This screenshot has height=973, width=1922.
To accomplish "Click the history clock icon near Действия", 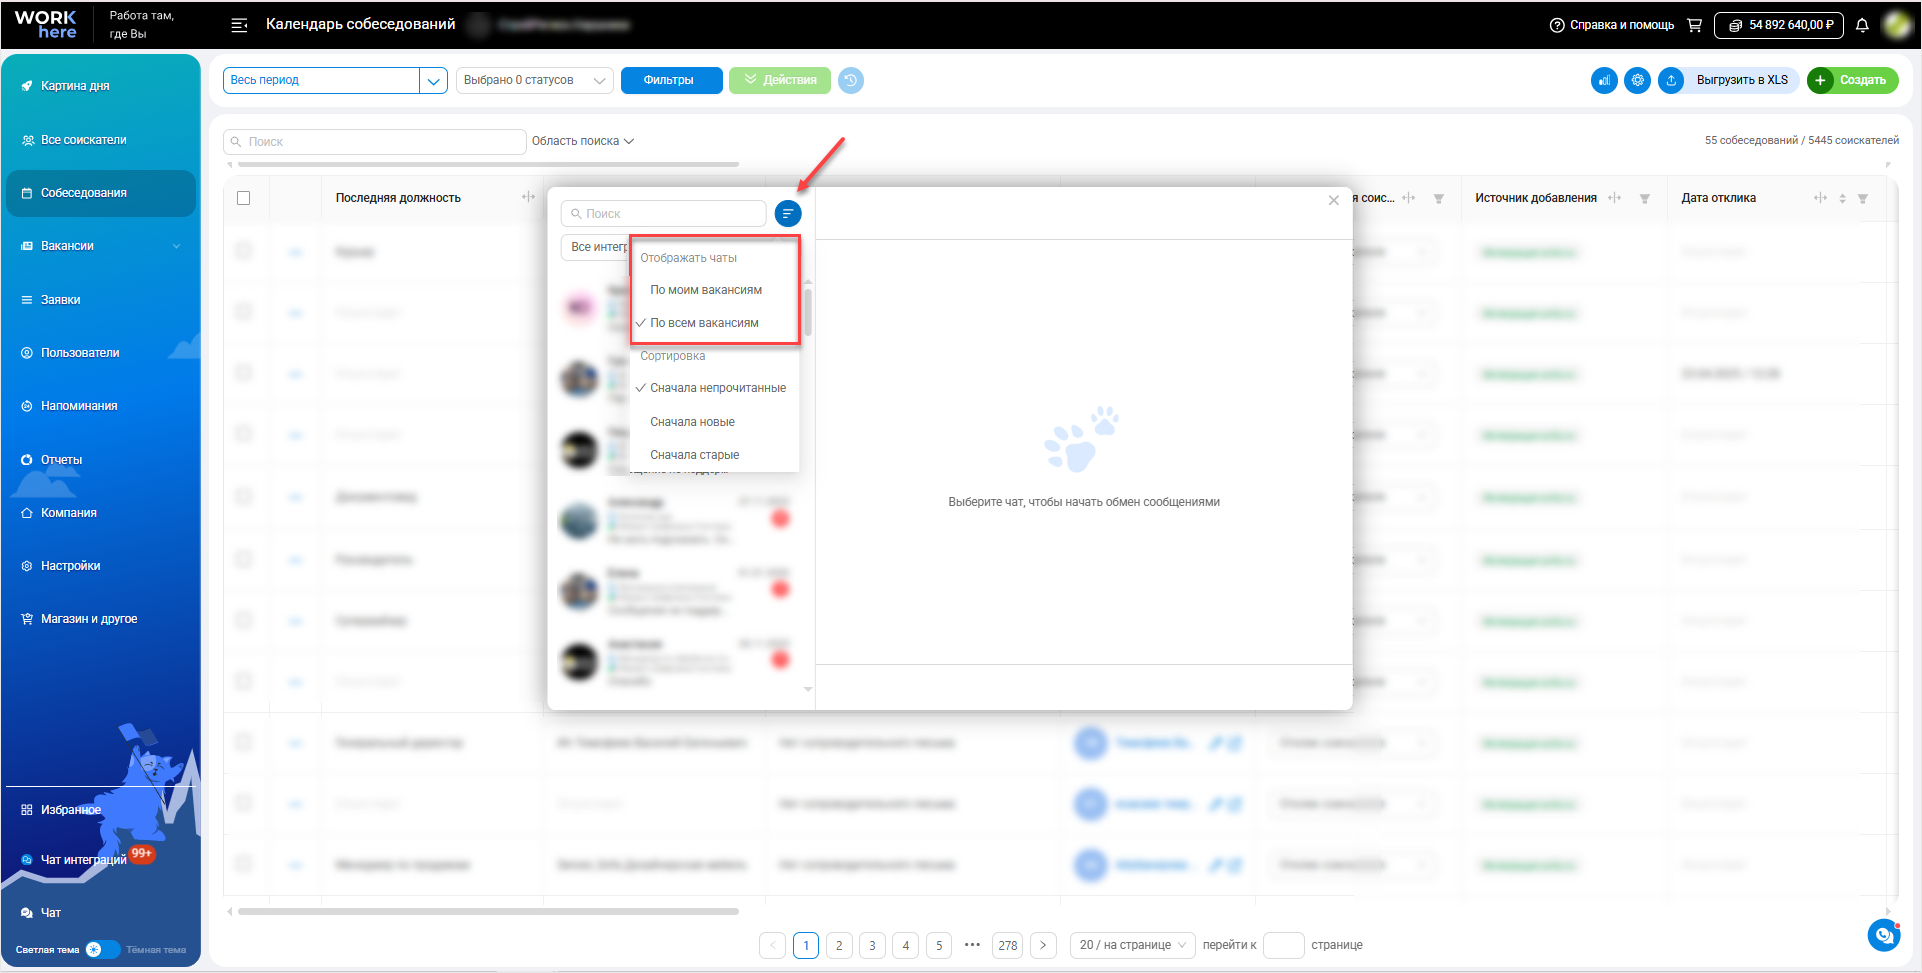I will point(851,80).
